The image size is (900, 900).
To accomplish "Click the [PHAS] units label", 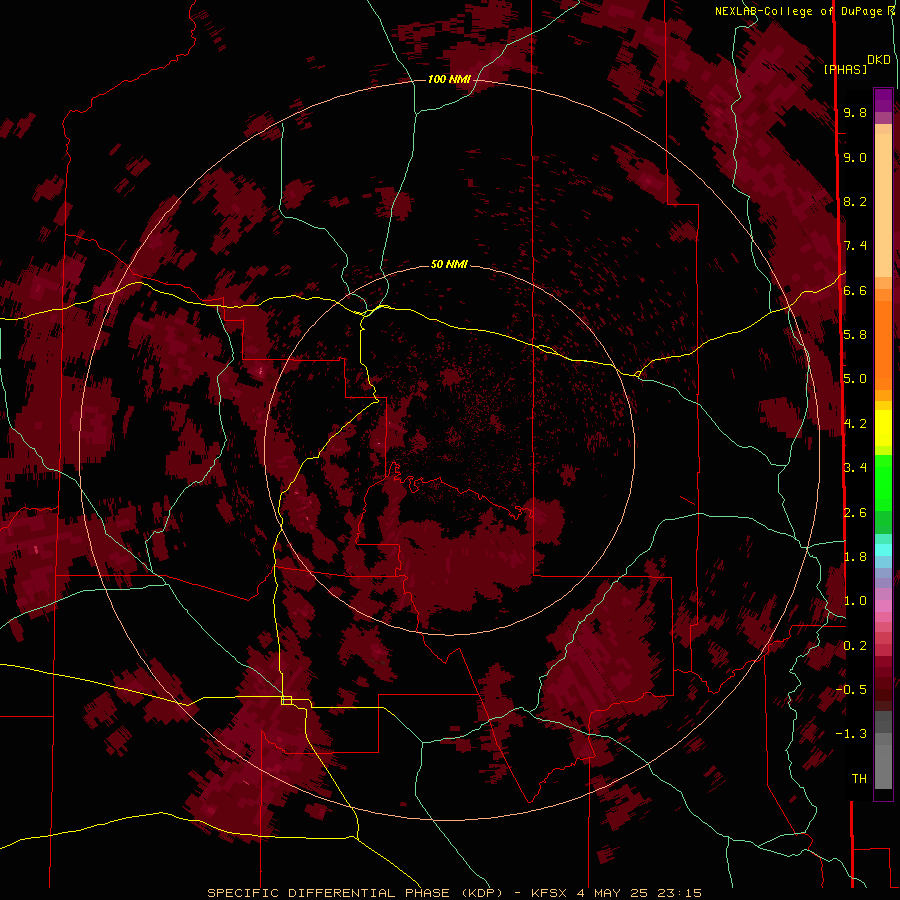I will pyautogui.click(x=845, y=69).
